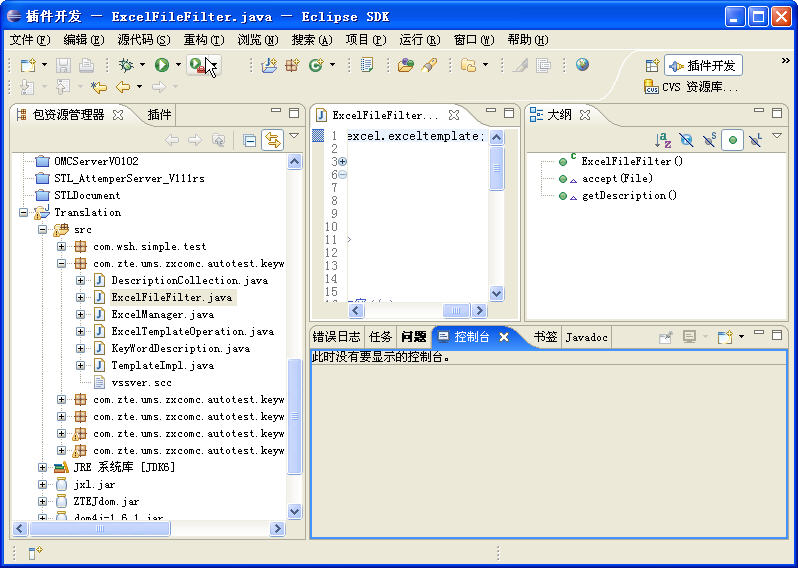
Task: Click the New wizard icon in main toolbar
Action: point(28,65)
